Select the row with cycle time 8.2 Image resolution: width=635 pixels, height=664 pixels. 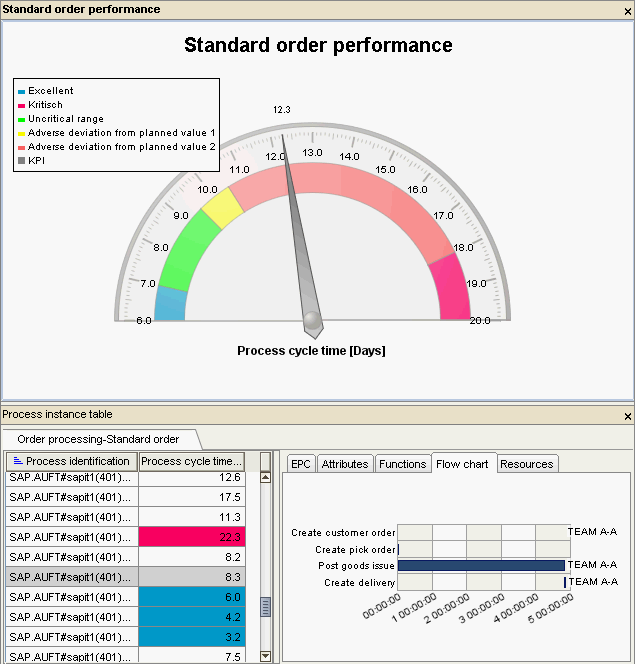click(125, 557)
